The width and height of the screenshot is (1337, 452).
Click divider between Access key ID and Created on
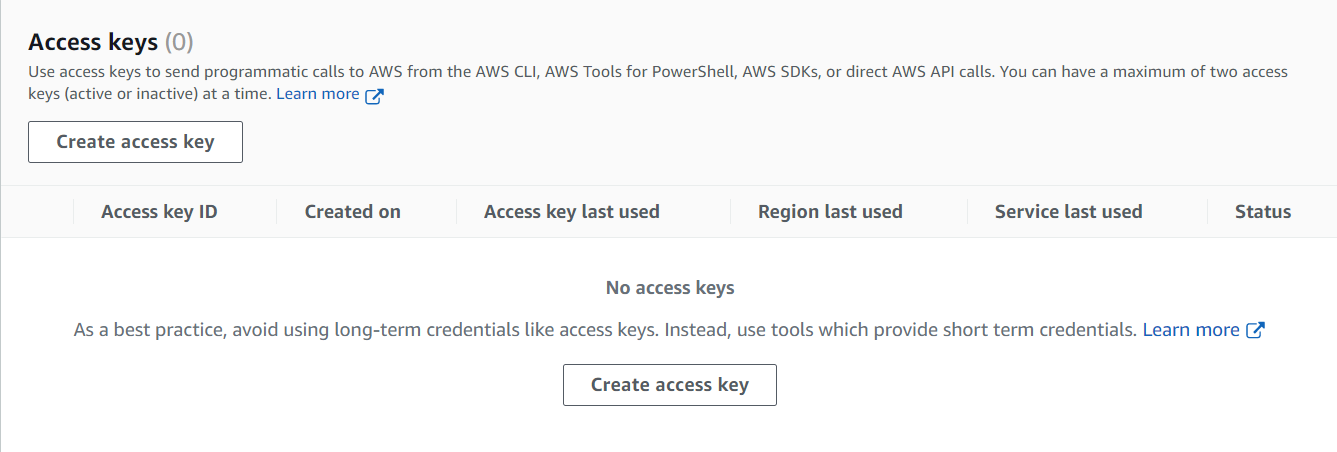(x=277, y=211)
